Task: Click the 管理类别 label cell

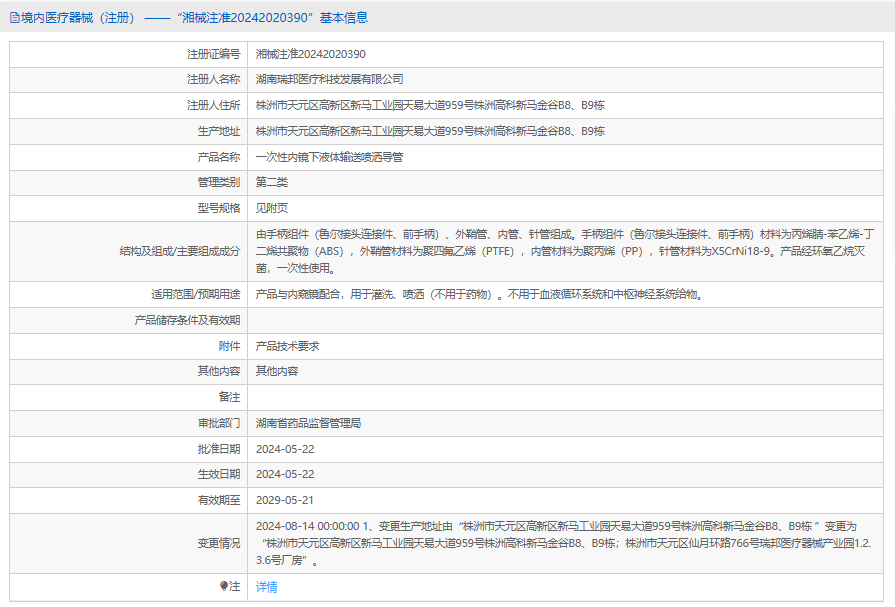Action: pos(128,182)
